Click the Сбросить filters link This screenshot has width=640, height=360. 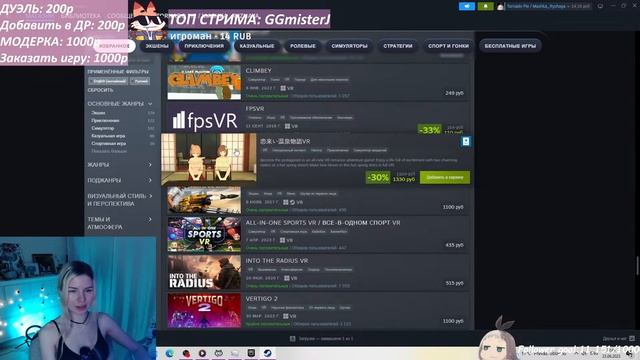pos(100,90)
